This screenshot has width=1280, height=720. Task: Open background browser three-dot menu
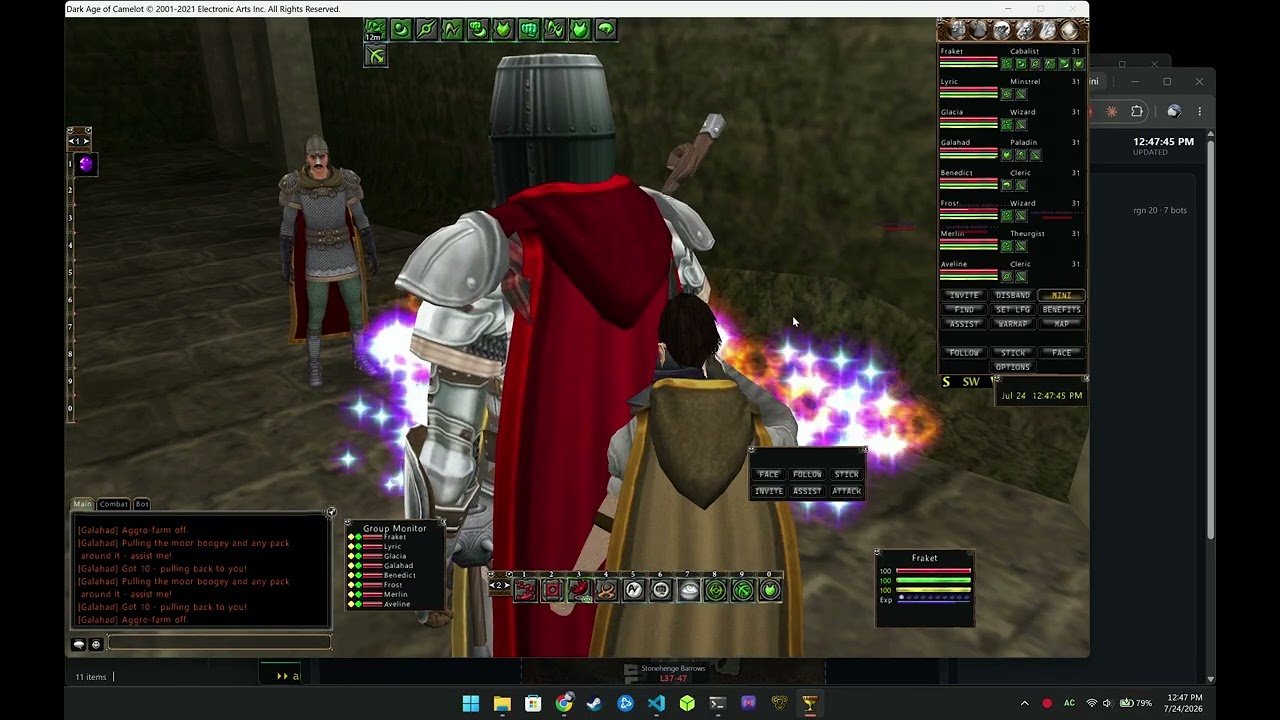pyautogui.click(x=1199, y=111)
